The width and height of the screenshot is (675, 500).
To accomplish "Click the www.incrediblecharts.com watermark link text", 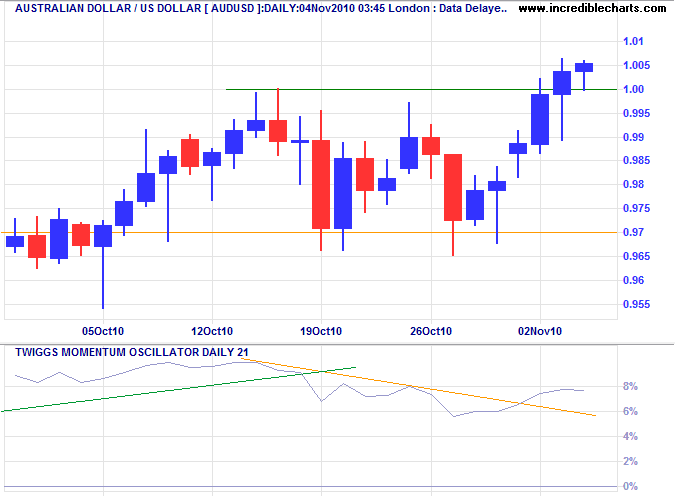I will click(x=593, y=8).
